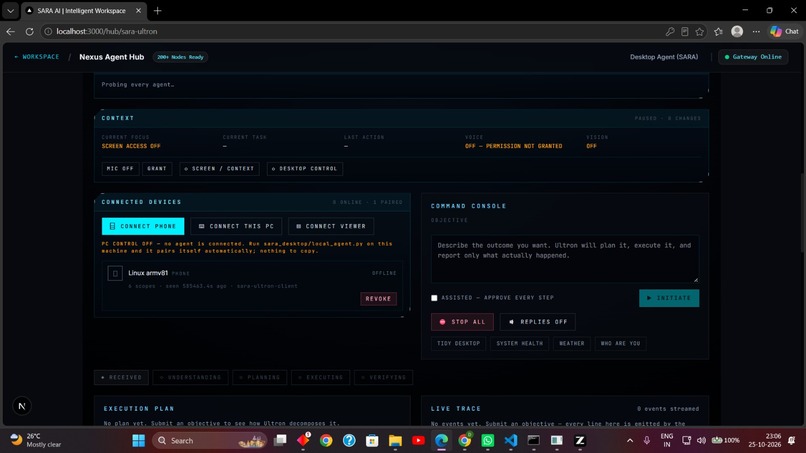Revoke the Linux armv8l device

click(x=378, y=299)
